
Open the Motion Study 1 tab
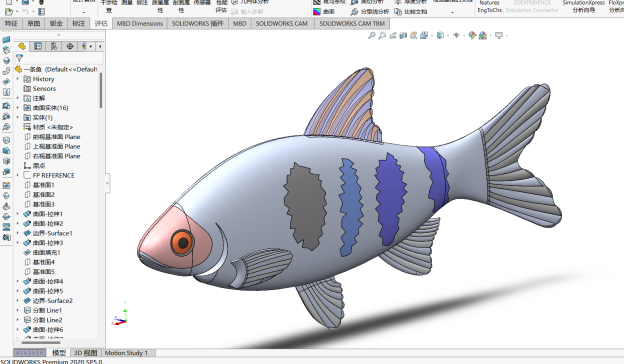click(126, 353)
